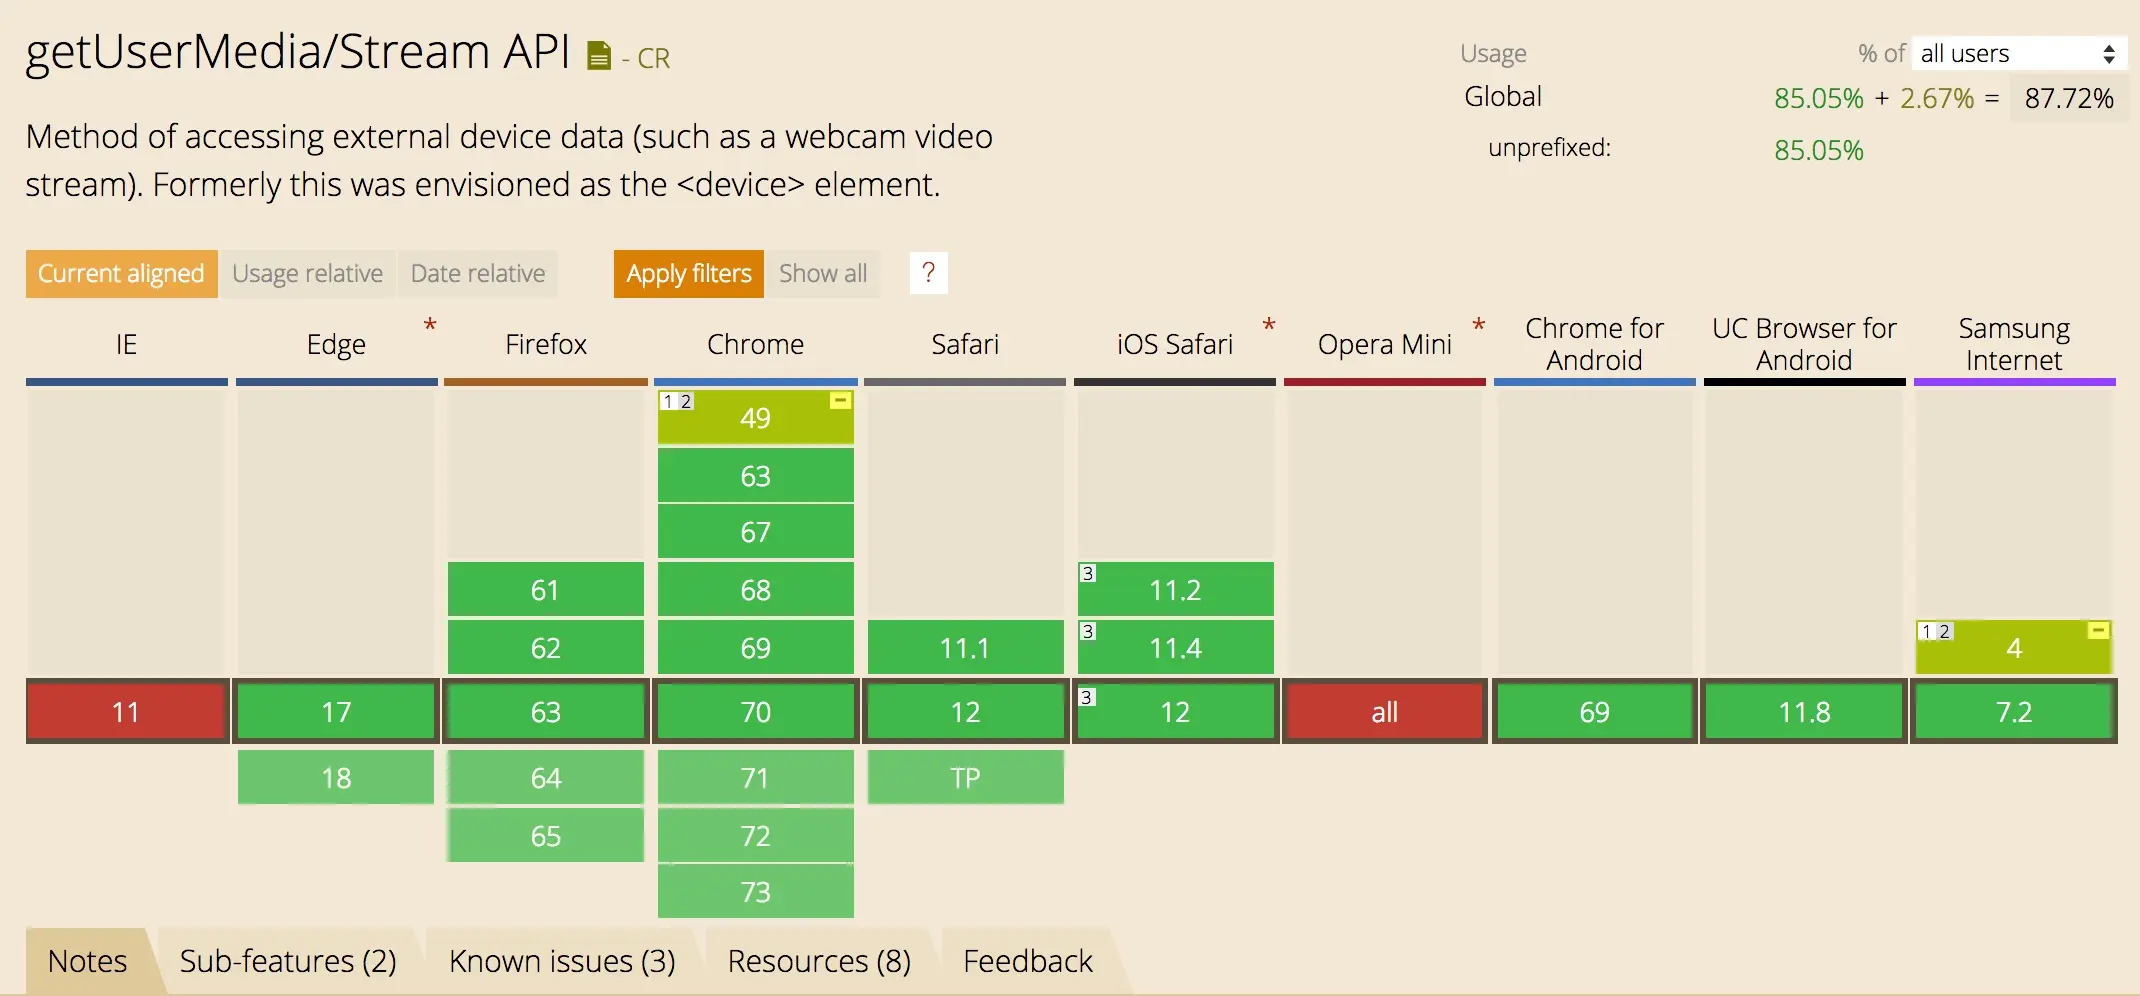Viewport: 2140px width, 996px height.
Task: Open the Known issues (3) tab
Action: 562,961
